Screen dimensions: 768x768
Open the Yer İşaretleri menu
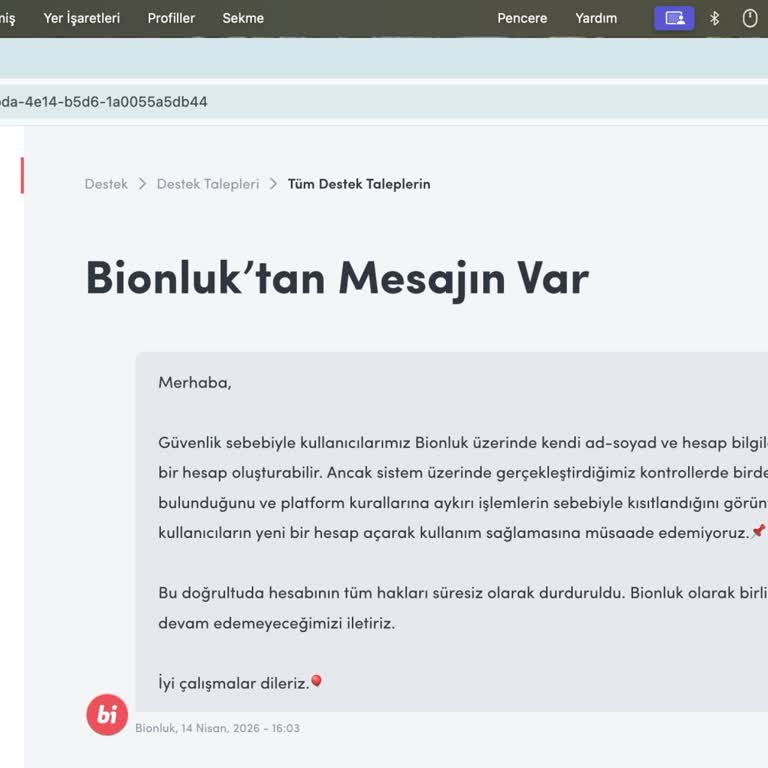pos(81,18)
